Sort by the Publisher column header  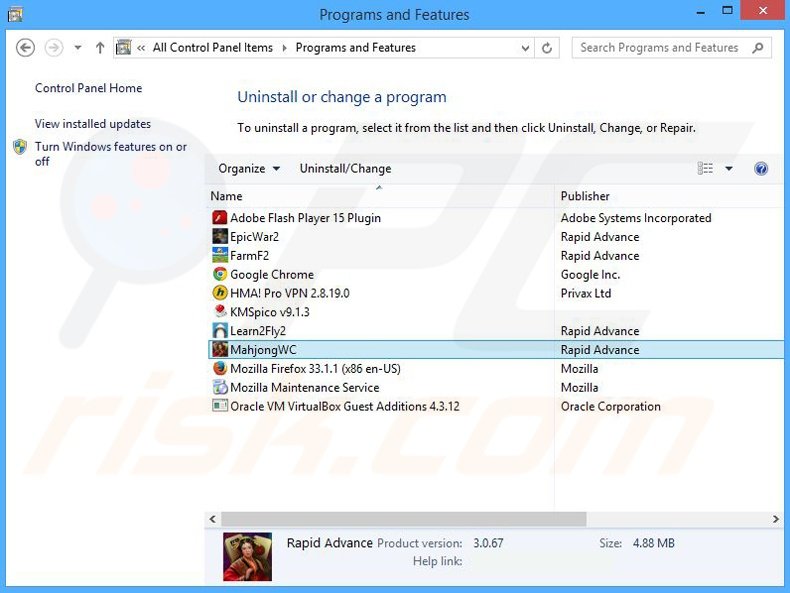670,196
